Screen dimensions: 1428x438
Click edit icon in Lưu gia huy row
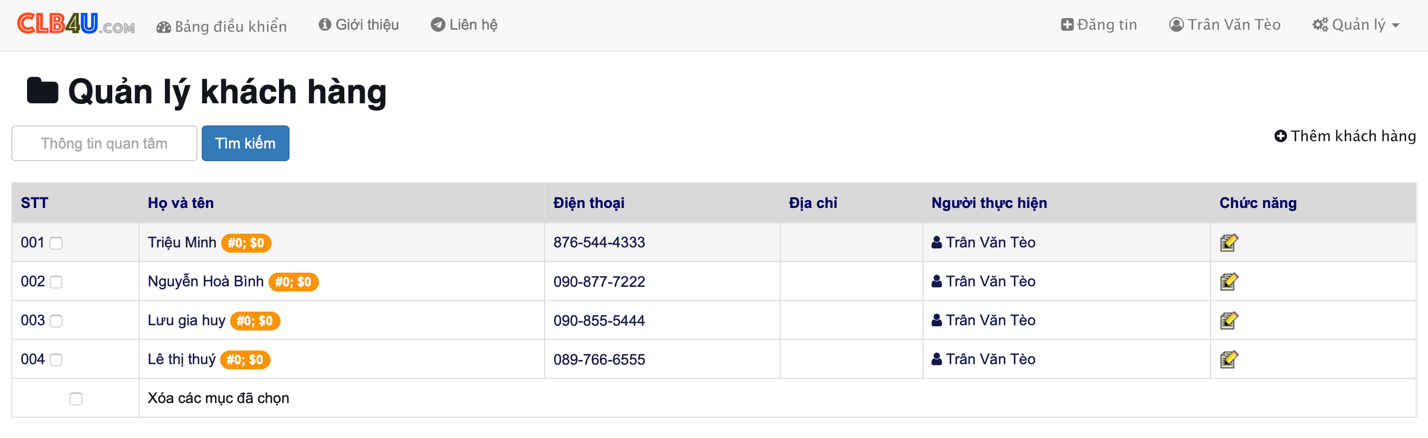click(1229, 320)
